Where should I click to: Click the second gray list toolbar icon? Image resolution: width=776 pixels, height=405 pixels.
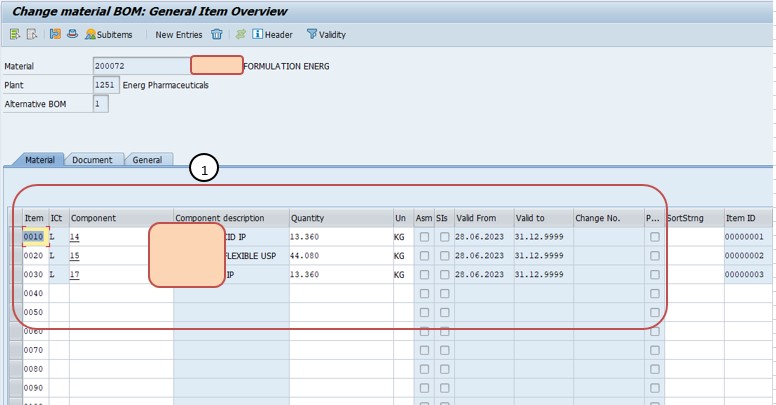[32, 34]
